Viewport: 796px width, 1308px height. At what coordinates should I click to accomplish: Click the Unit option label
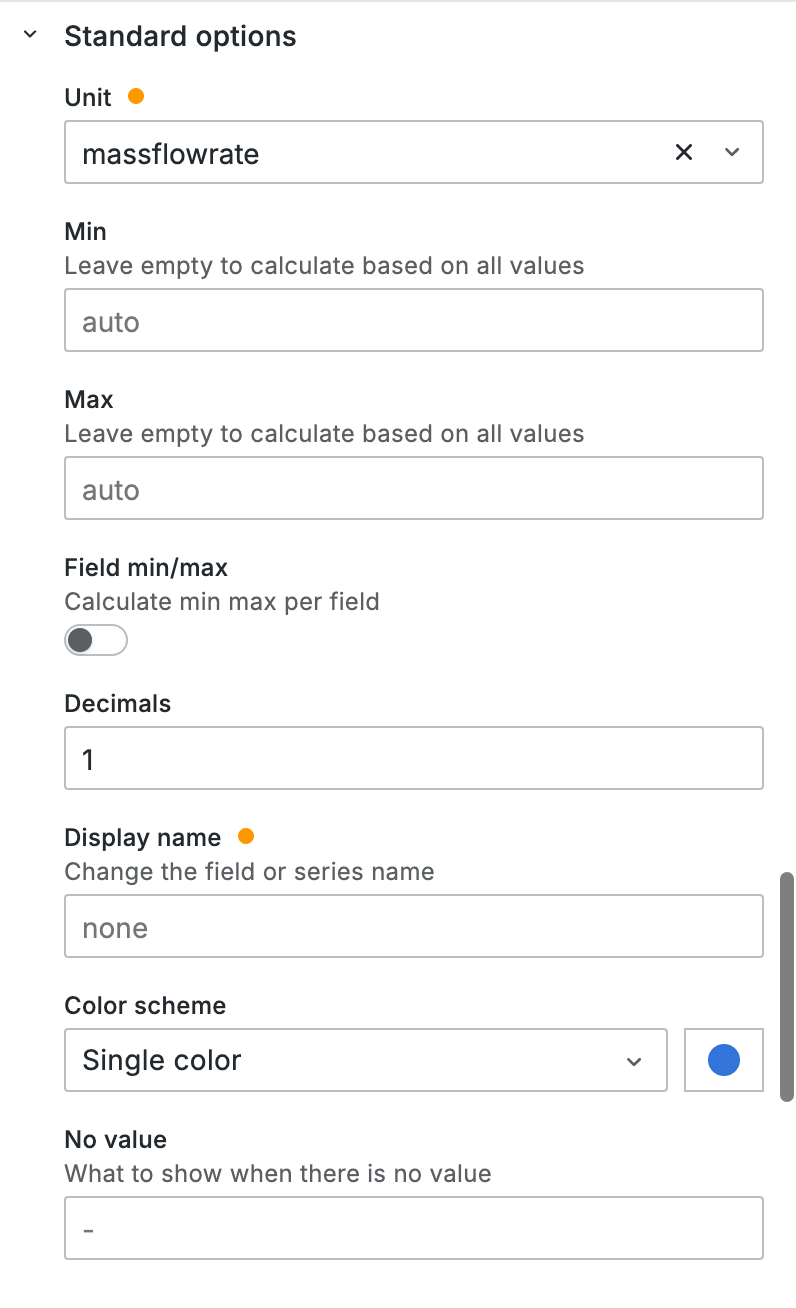[x=88, y=97]
